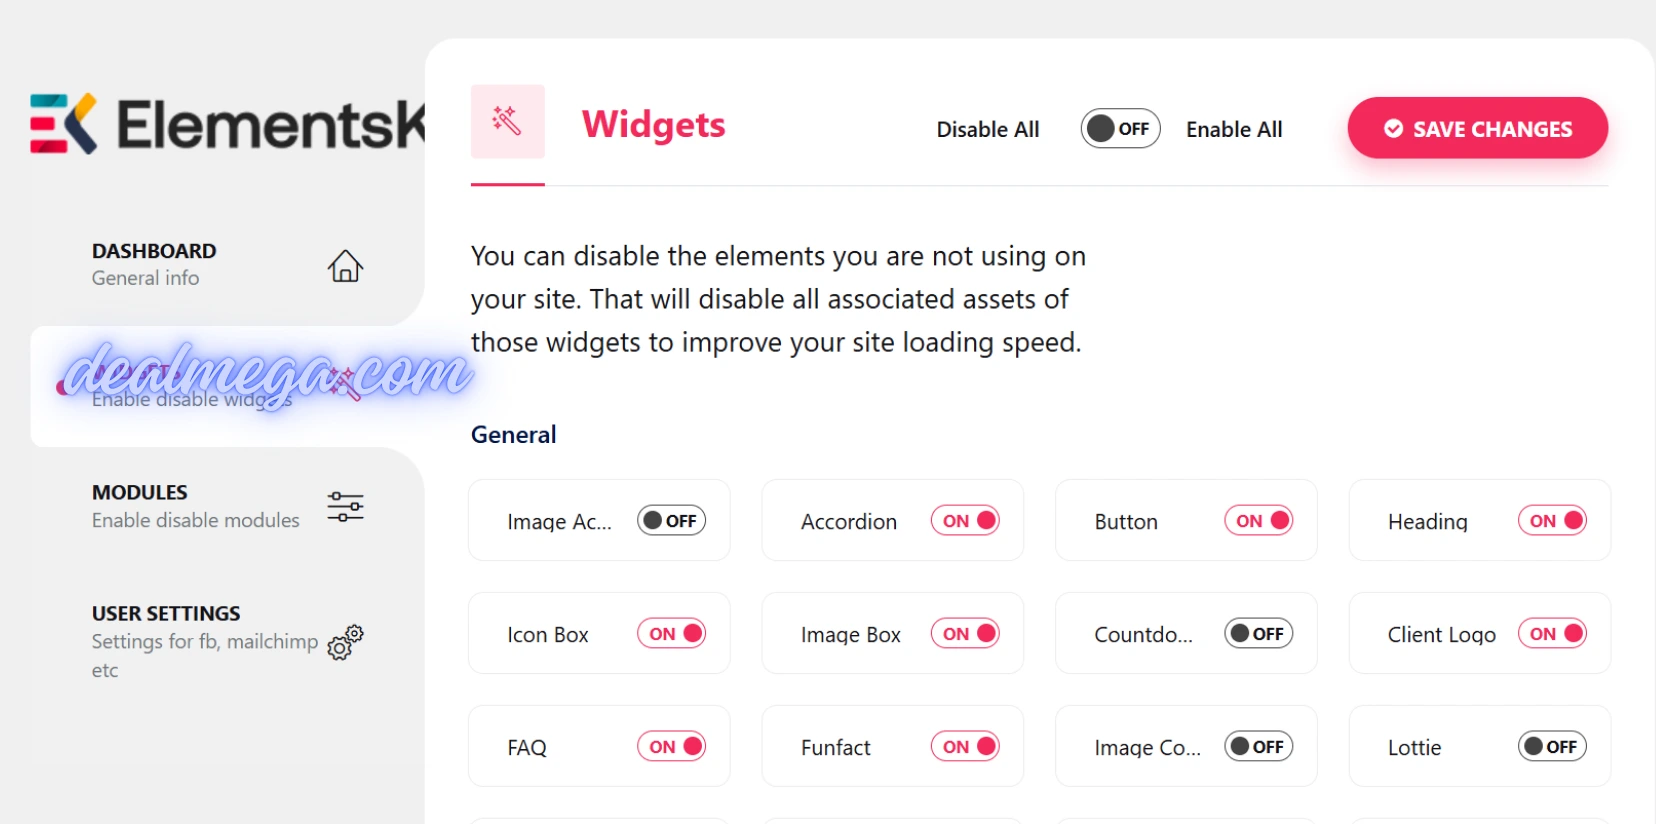Click the checkmark icon in Save Changes
The width and height of the screenshot is (1656, 824).
point(1393,129)
